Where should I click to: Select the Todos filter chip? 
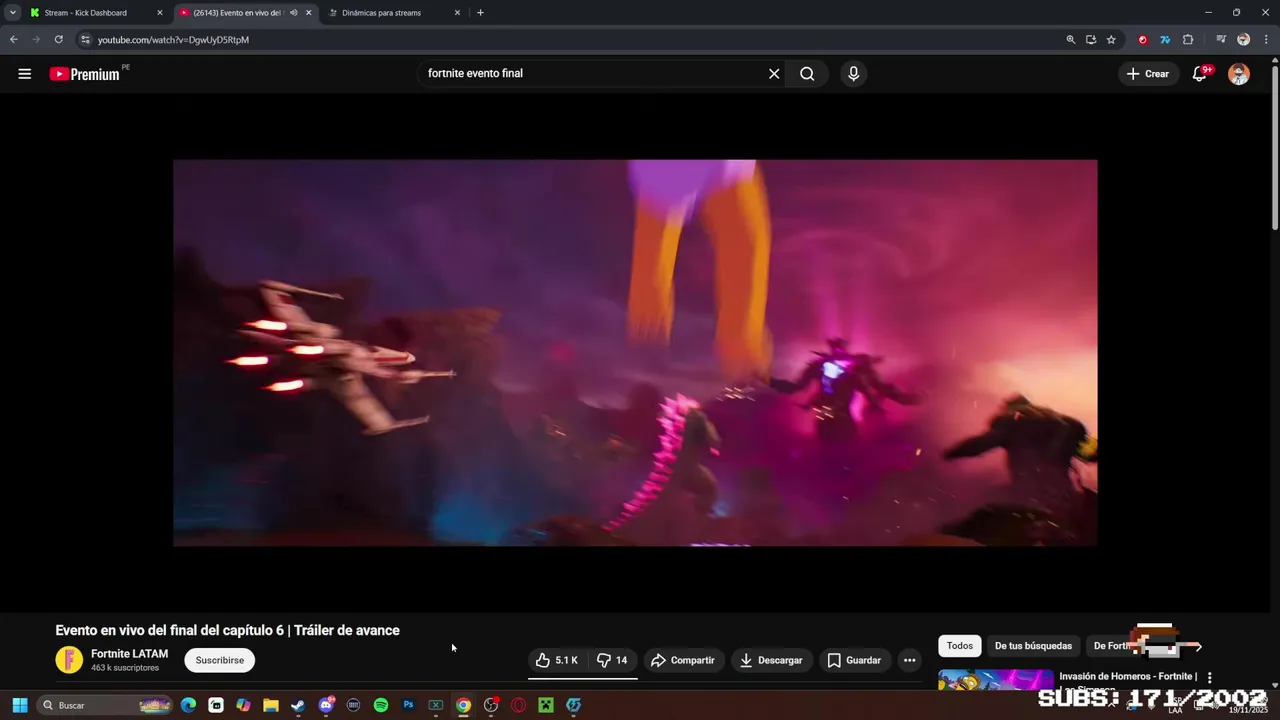tap(960, 646)
